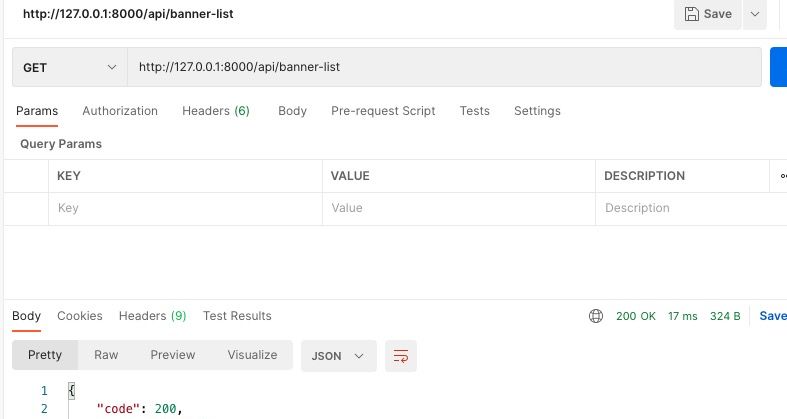Viewport: 787px width, 419px height.
Task: Click the Save Response link
Action: [772, 316]
